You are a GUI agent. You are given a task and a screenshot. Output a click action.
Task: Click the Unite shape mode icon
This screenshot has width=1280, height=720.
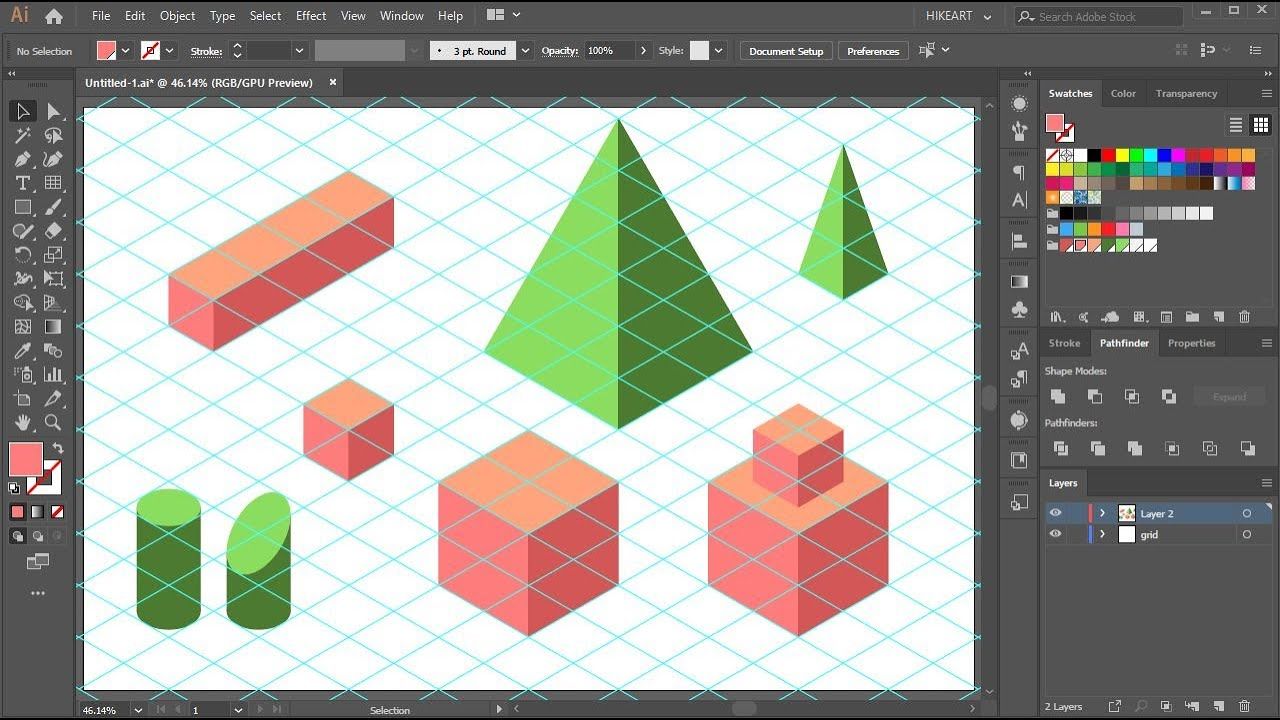pos(1058,396)
